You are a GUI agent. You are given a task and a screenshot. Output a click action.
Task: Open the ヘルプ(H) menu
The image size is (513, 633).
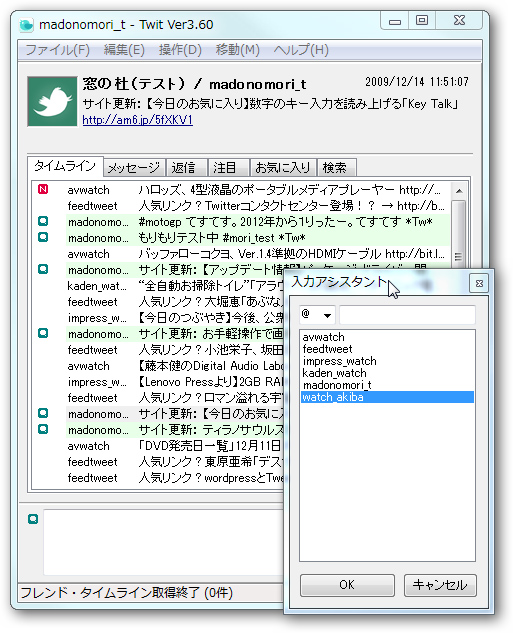[x=301, y=50]
